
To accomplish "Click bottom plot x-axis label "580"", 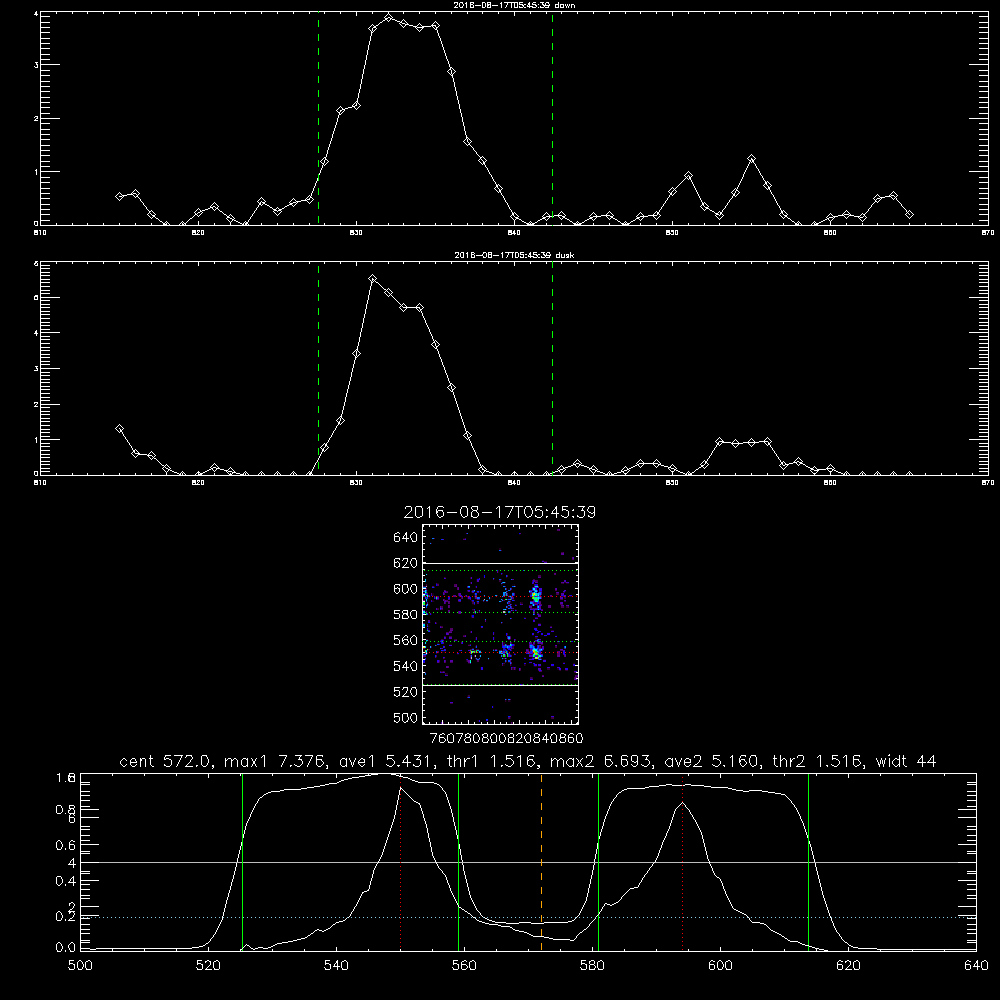I will pos(592,966).
